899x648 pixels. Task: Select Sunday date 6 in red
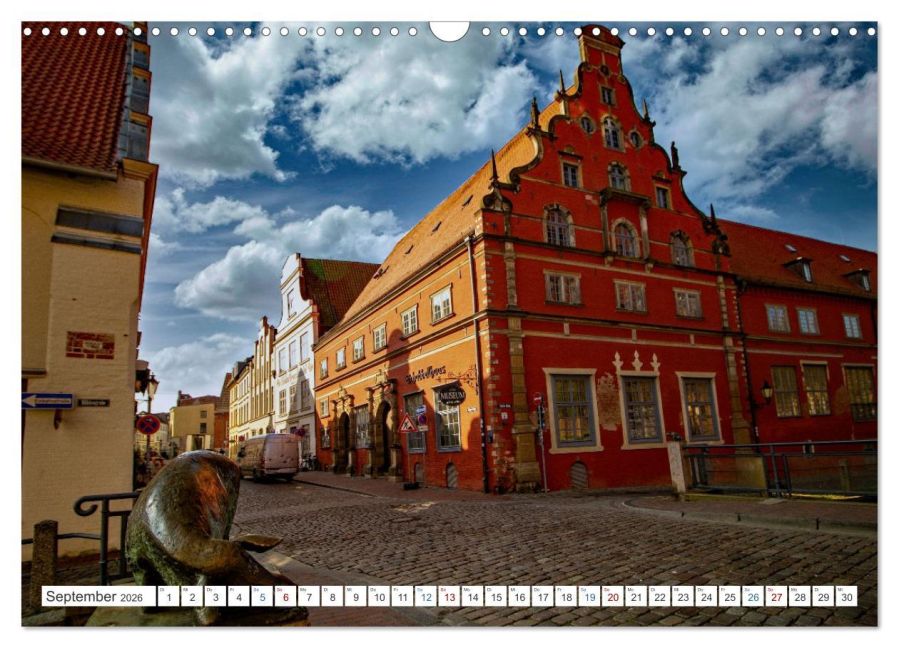pyautogui.click(x=286, y=596)
